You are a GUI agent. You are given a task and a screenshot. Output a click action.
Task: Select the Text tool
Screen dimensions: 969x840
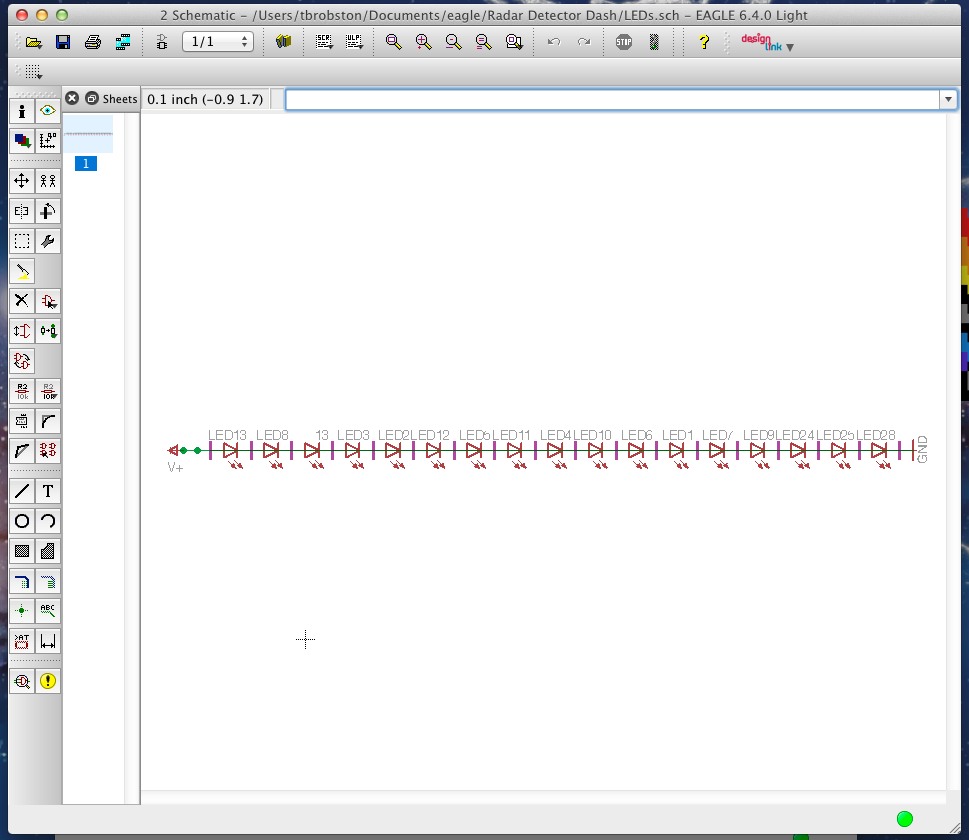click(x=48, y=491)
